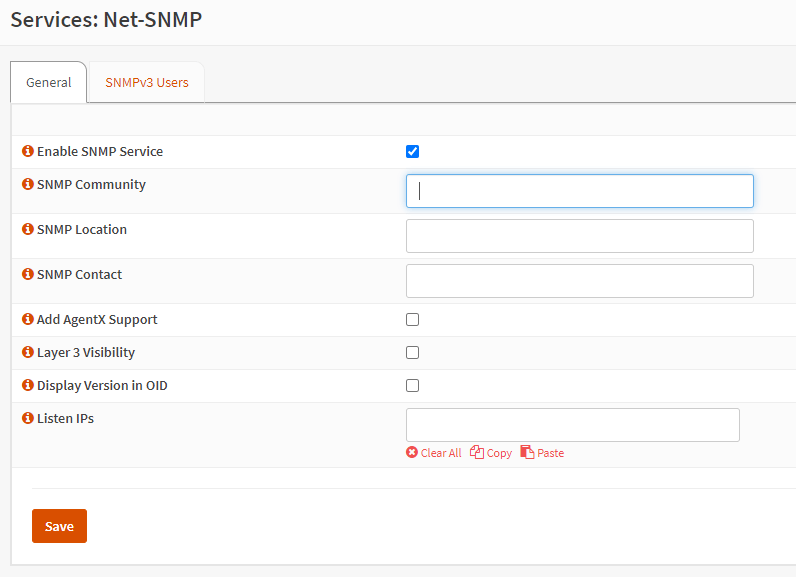796x577 pixels.
Task: Click the SNMP Contact label
Action: click(80, 275)
